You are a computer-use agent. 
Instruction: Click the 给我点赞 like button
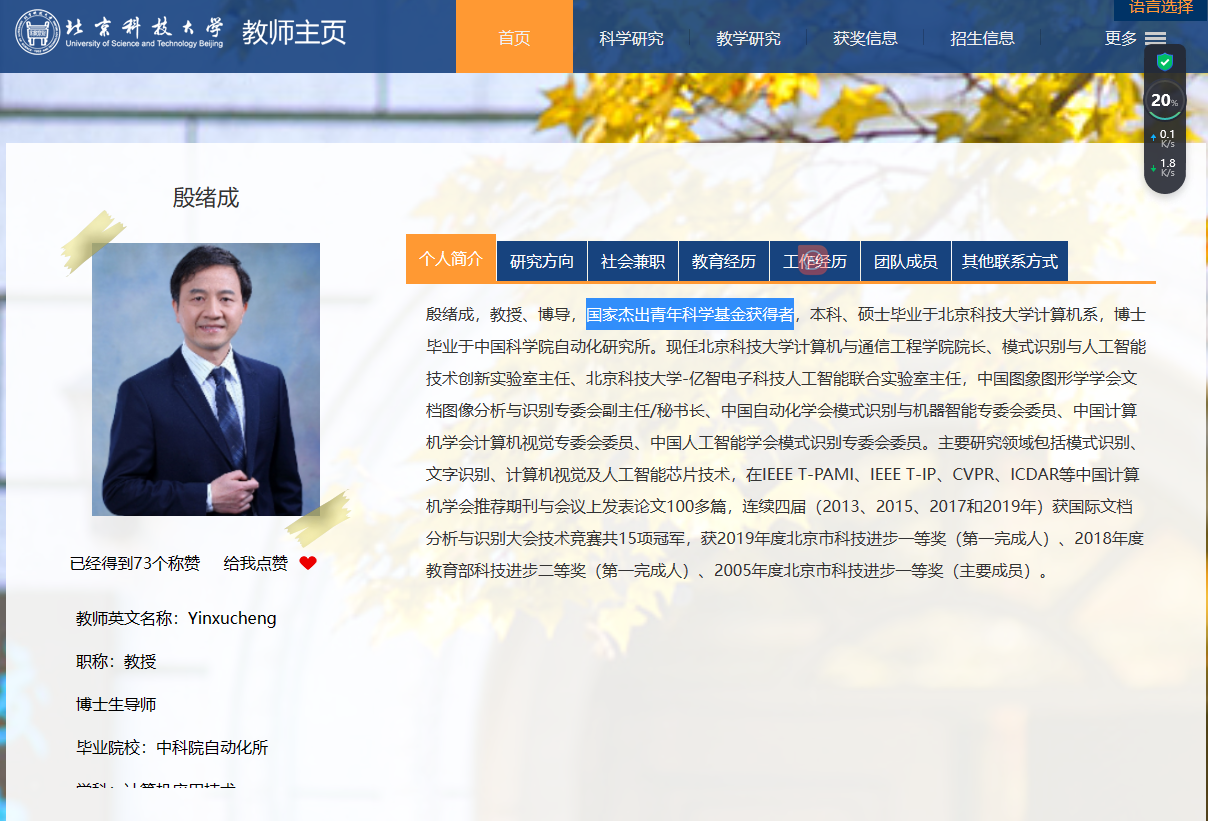click(255, 563)
